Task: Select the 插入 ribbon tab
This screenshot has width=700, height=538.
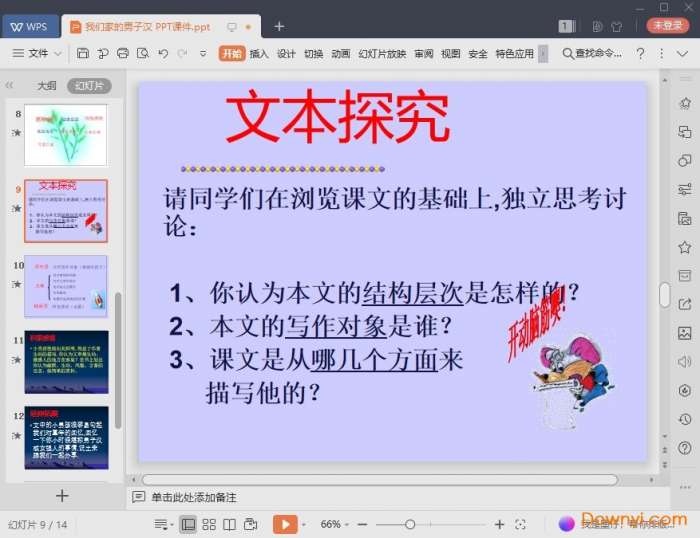Action: click(x=259, y=54)
